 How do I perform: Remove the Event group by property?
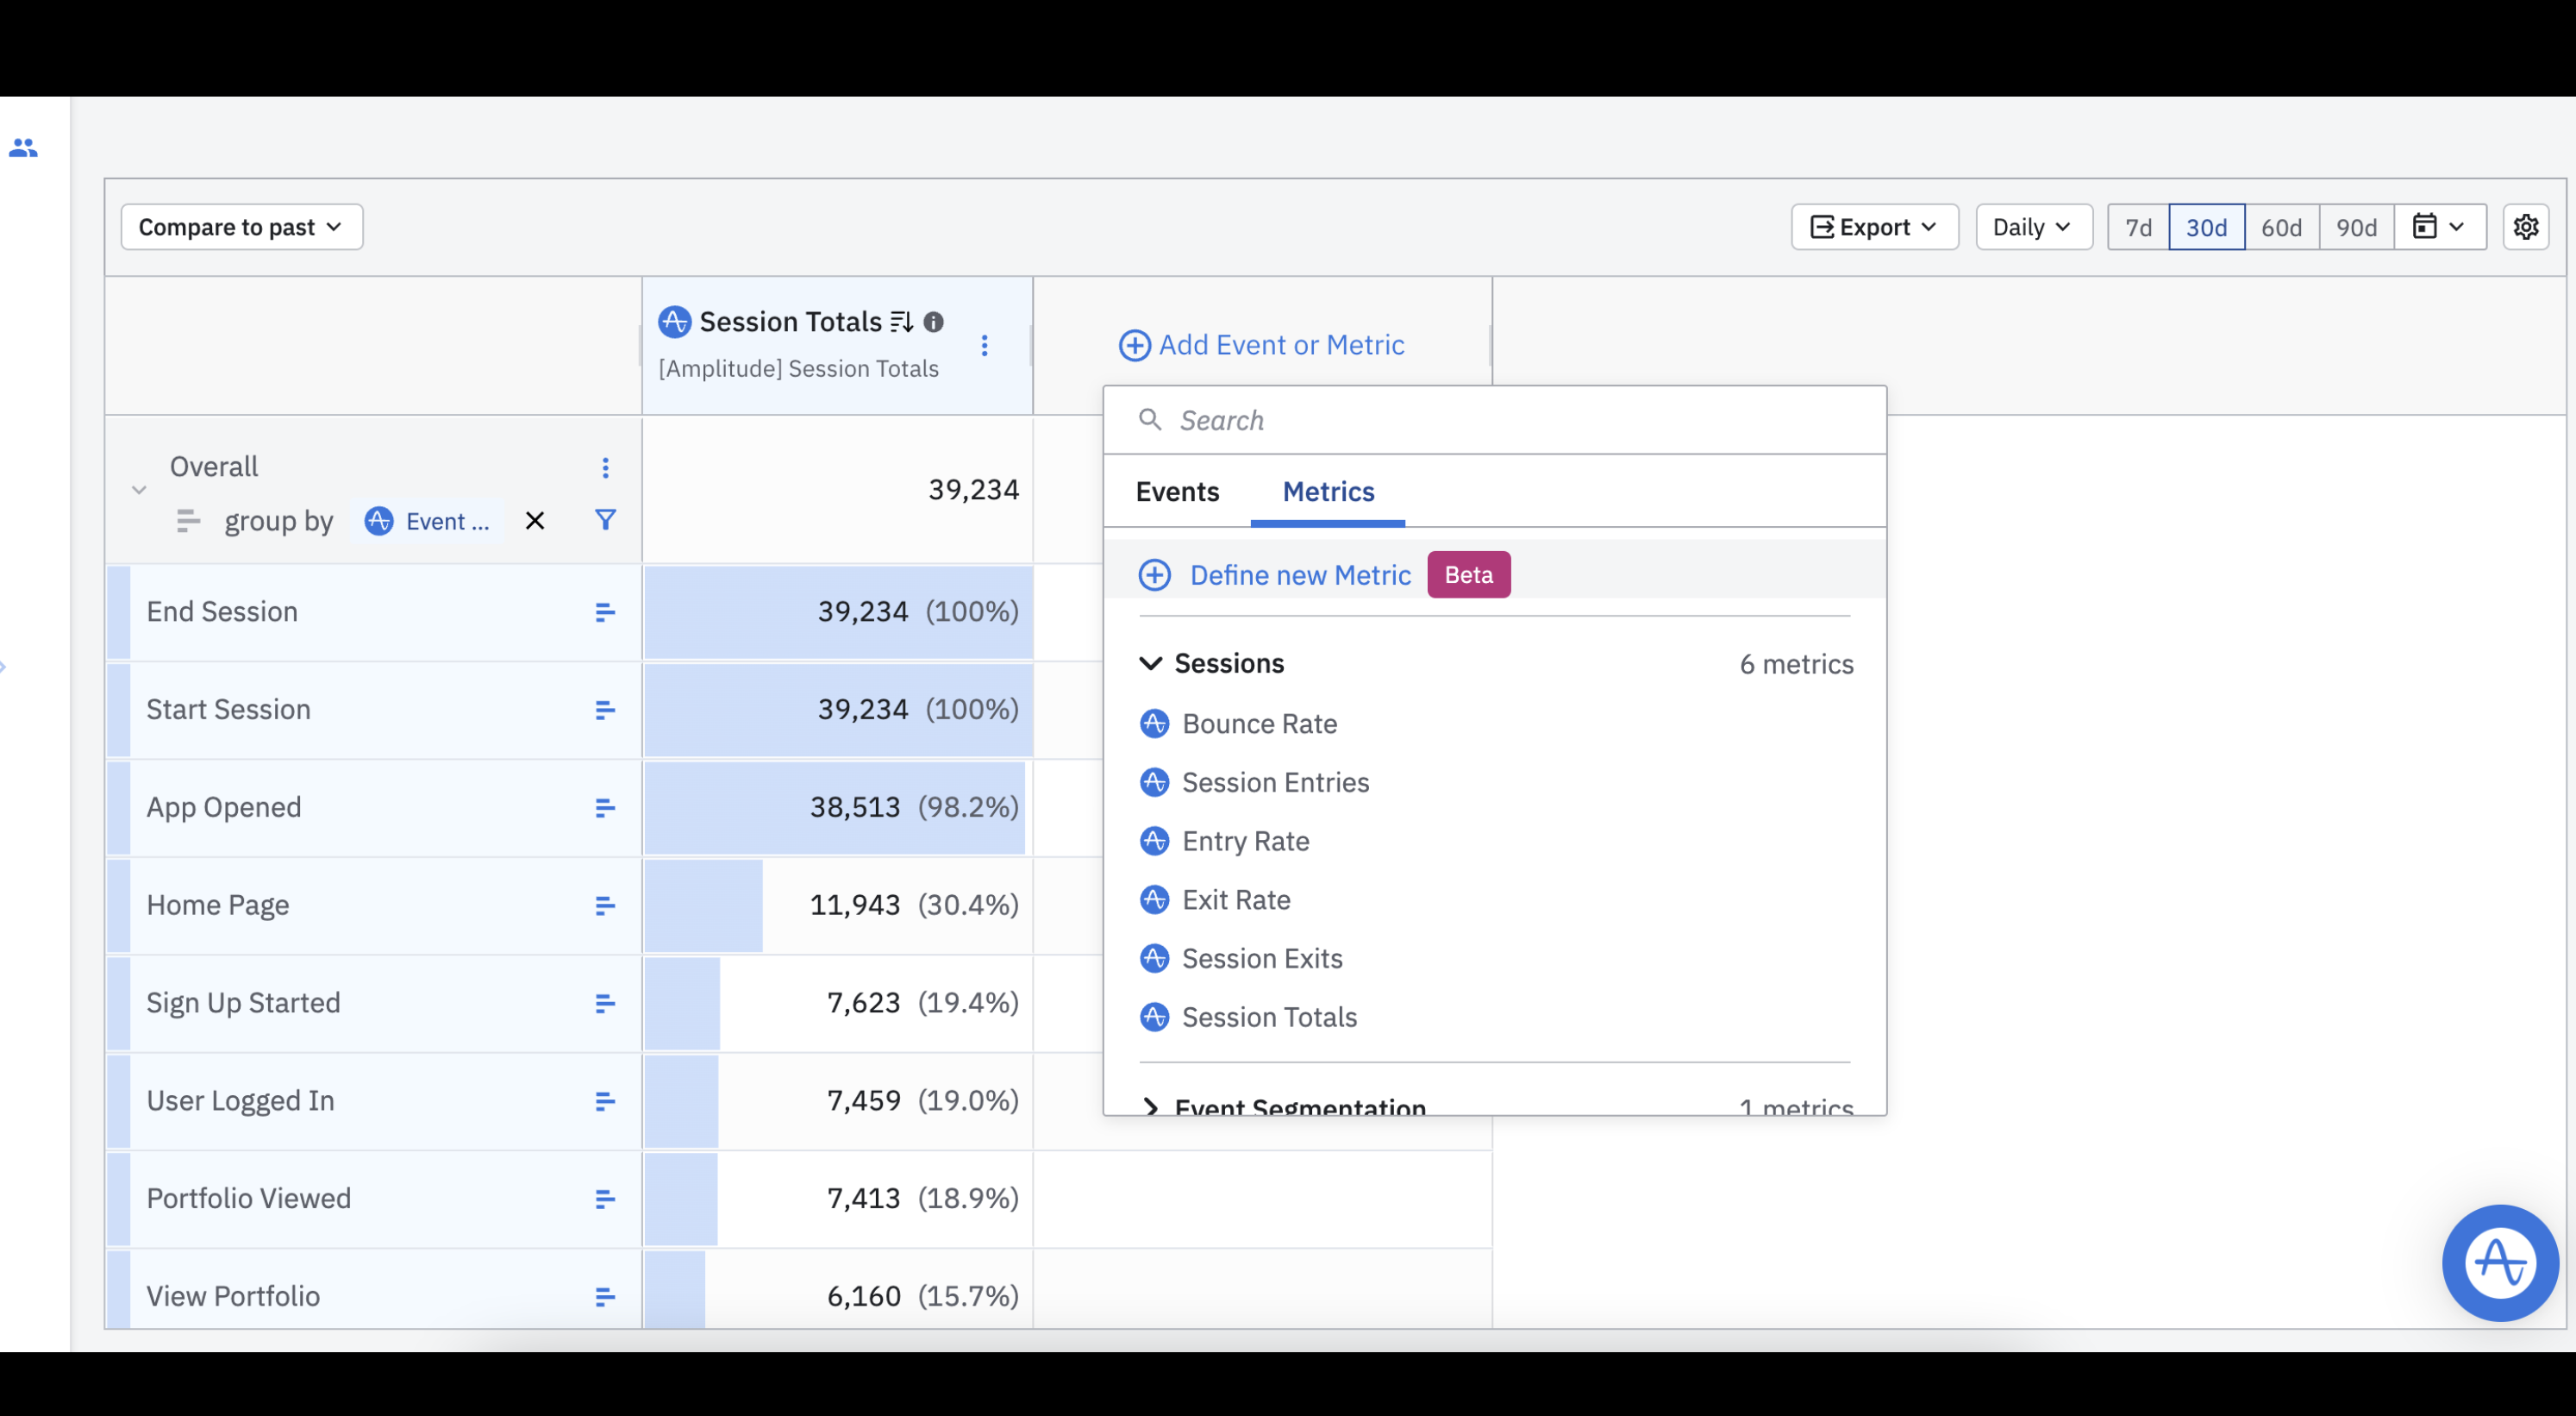click(x=535, y=521)
